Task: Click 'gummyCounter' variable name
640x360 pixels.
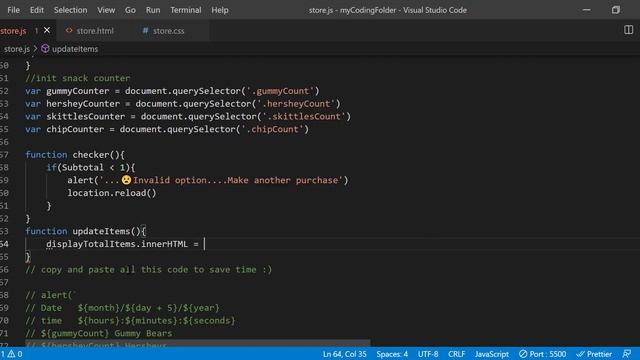Action: pos(78,91)
